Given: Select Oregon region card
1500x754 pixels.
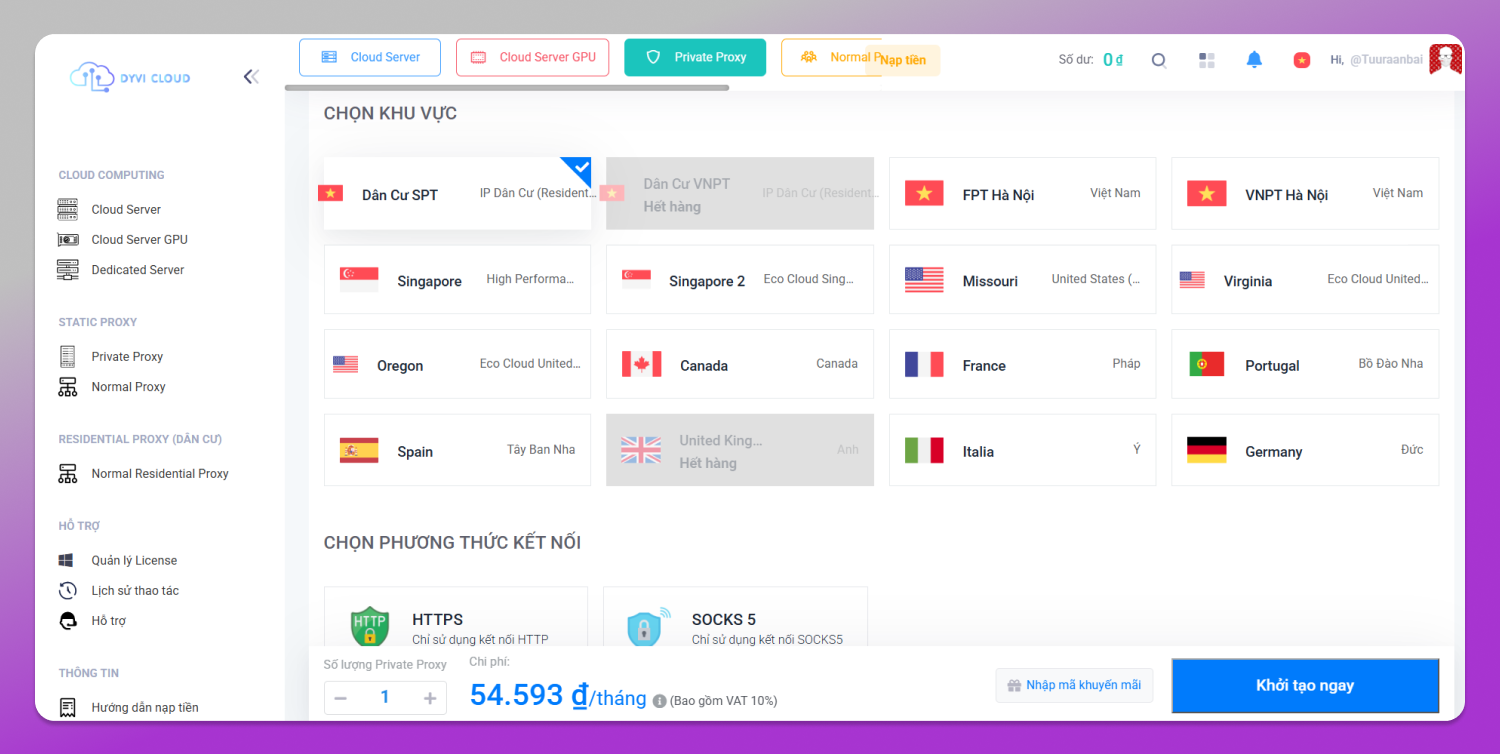Looking at the screenshot, I should pyautogui.click(x=457, y=365).
